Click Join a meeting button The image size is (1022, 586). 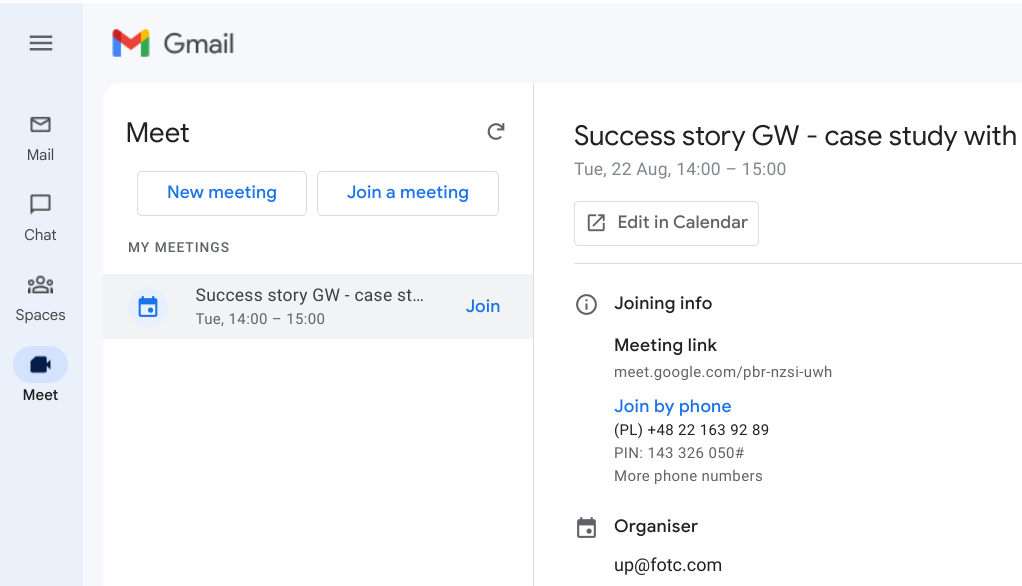pyautogui.click(x=407, y=193)
